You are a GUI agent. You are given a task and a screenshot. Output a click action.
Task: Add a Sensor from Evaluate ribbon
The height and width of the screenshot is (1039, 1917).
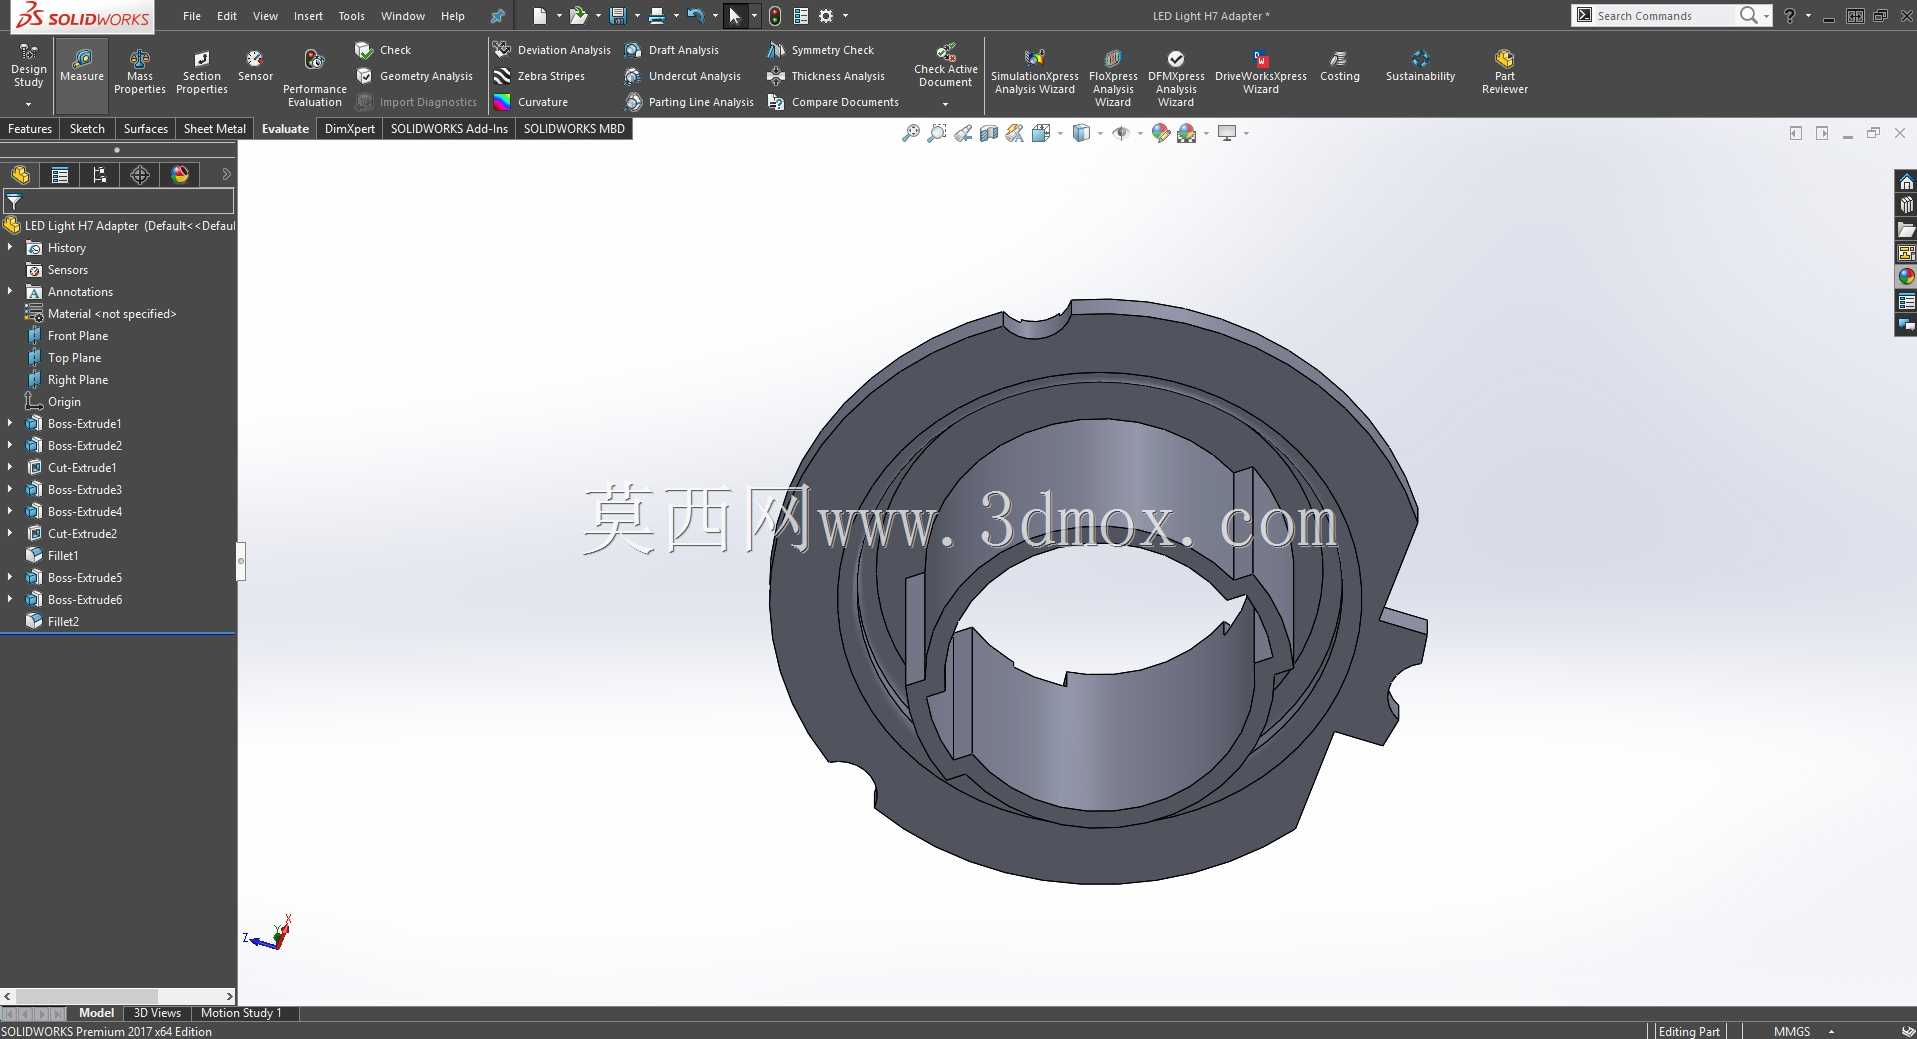[255, 66]
